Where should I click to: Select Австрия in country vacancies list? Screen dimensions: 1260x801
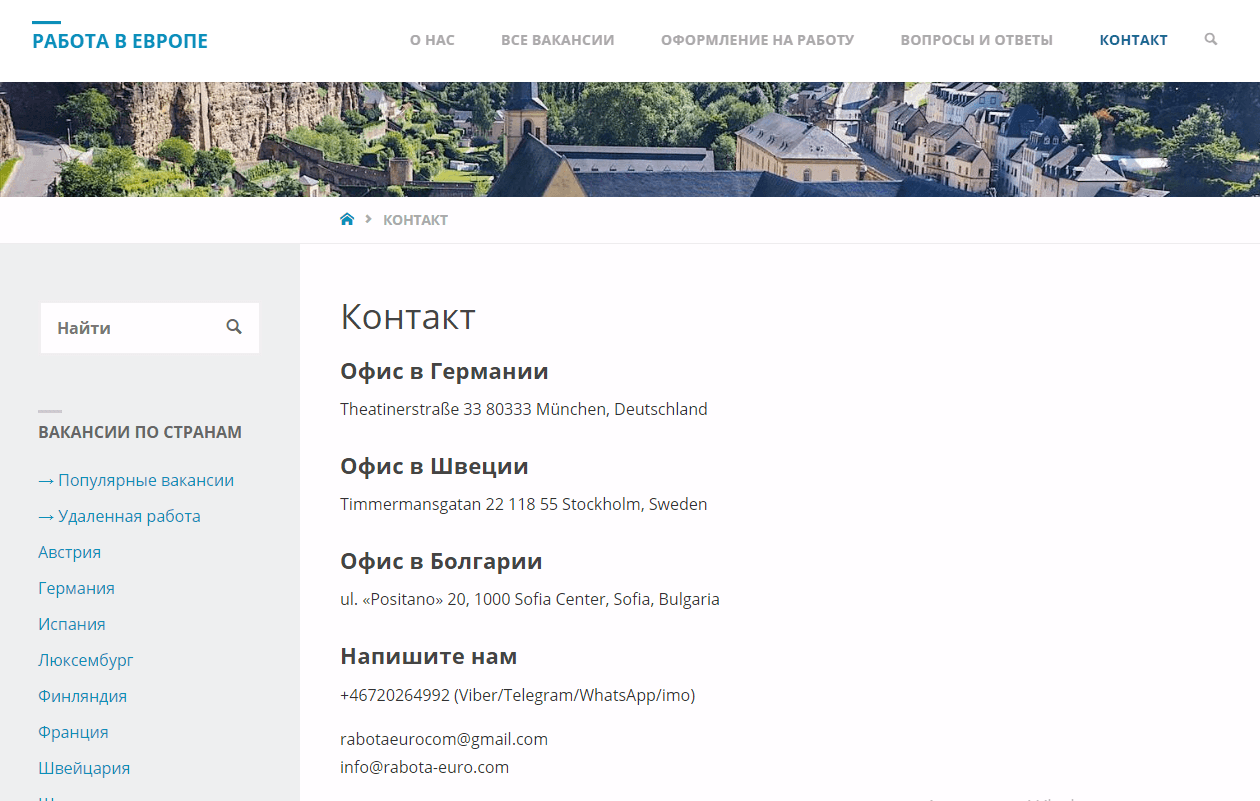tap(69, 552)
